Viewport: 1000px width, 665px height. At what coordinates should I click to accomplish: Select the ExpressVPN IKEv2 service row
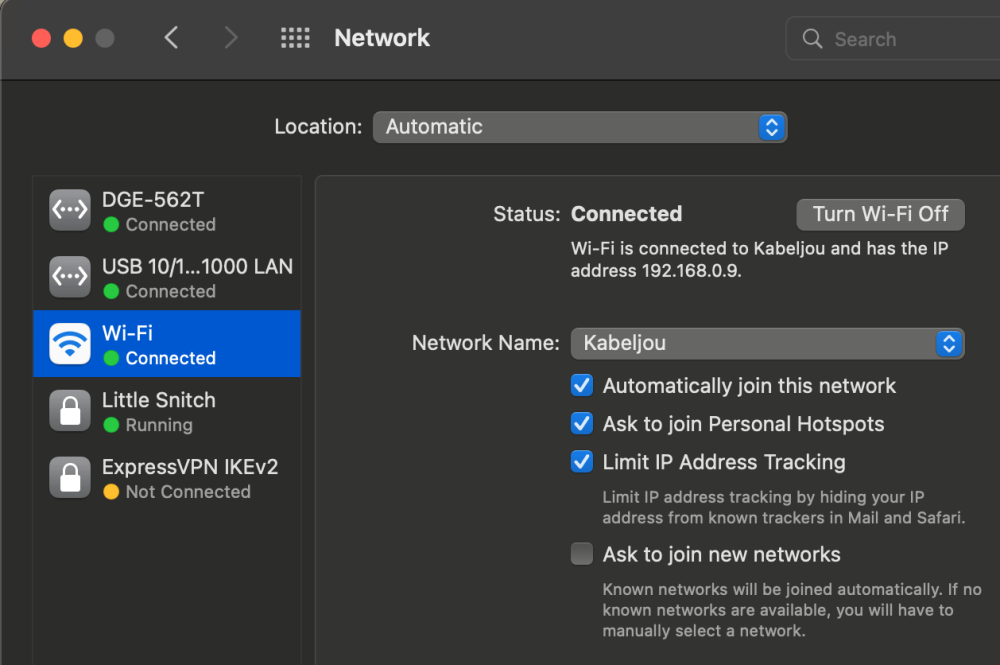167,478
